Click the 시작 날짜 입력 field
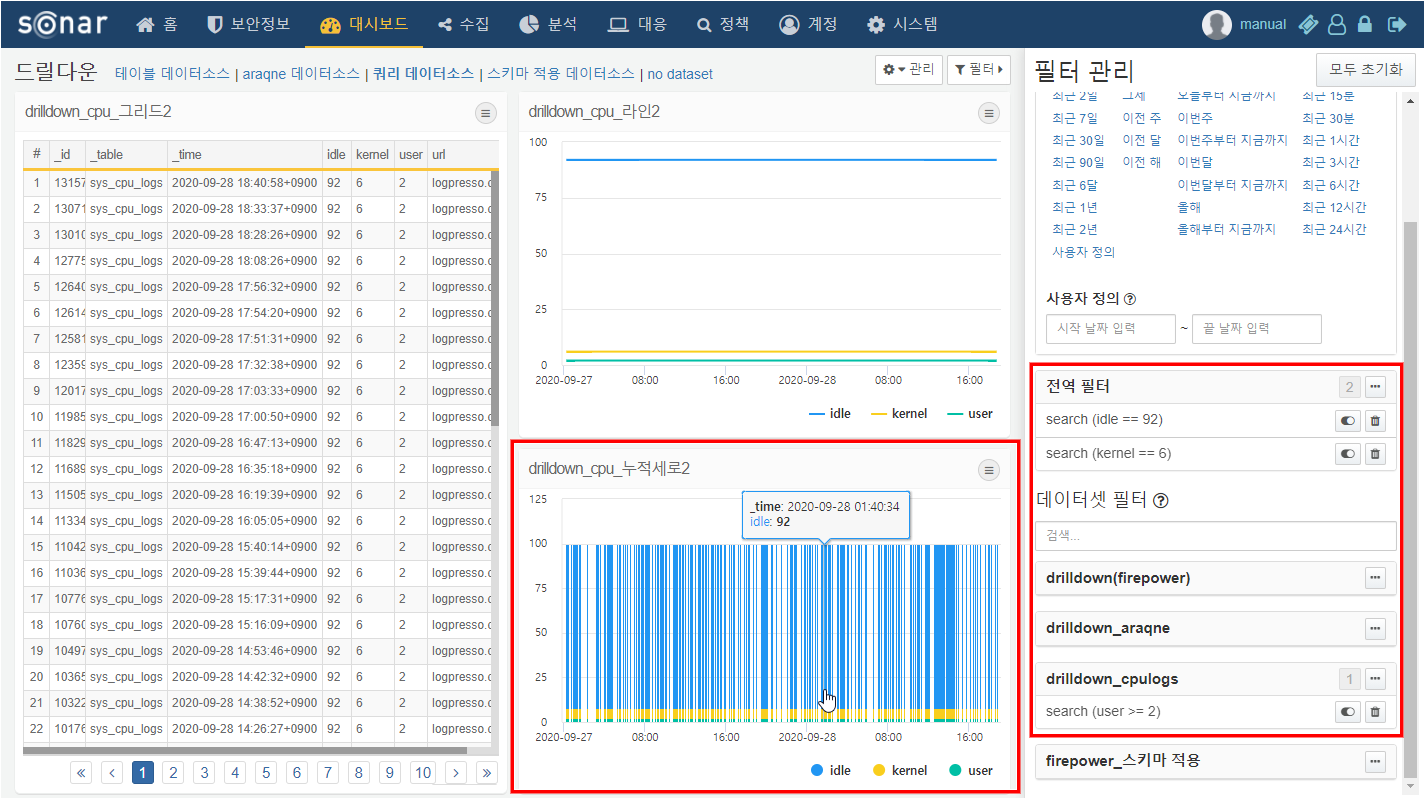Image resolution: width=1425 pixels, height=799 pixels. coord(1110,329)
